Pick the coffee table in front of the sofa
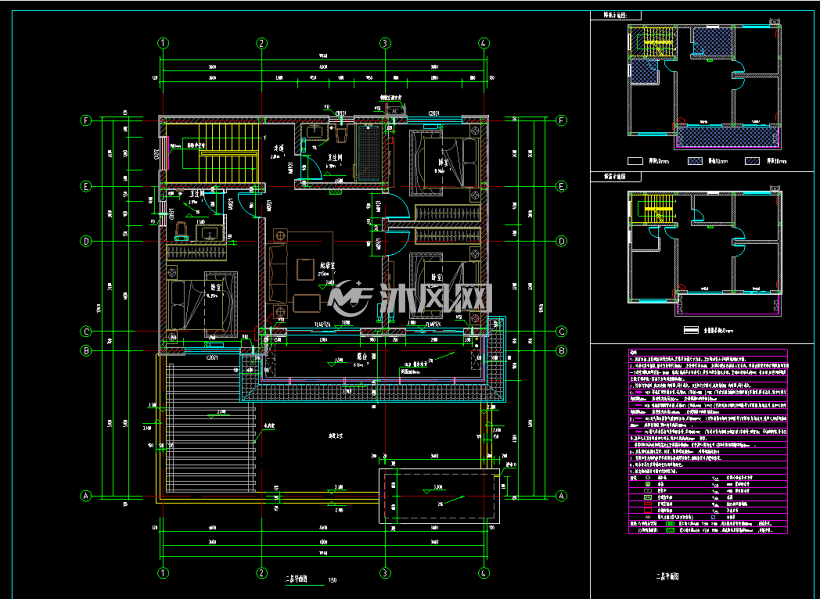 (306, 270)
